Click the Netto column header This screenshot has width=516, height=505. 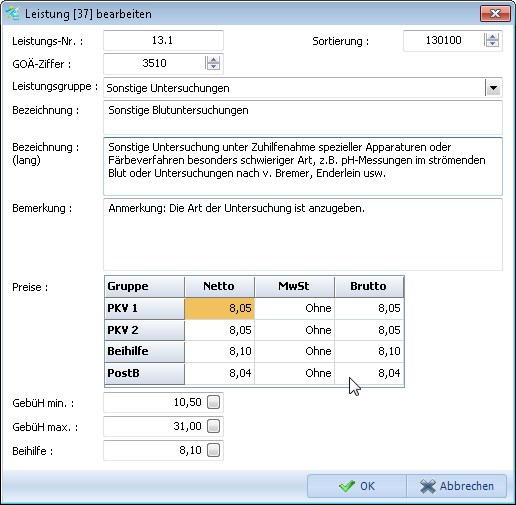219,286
